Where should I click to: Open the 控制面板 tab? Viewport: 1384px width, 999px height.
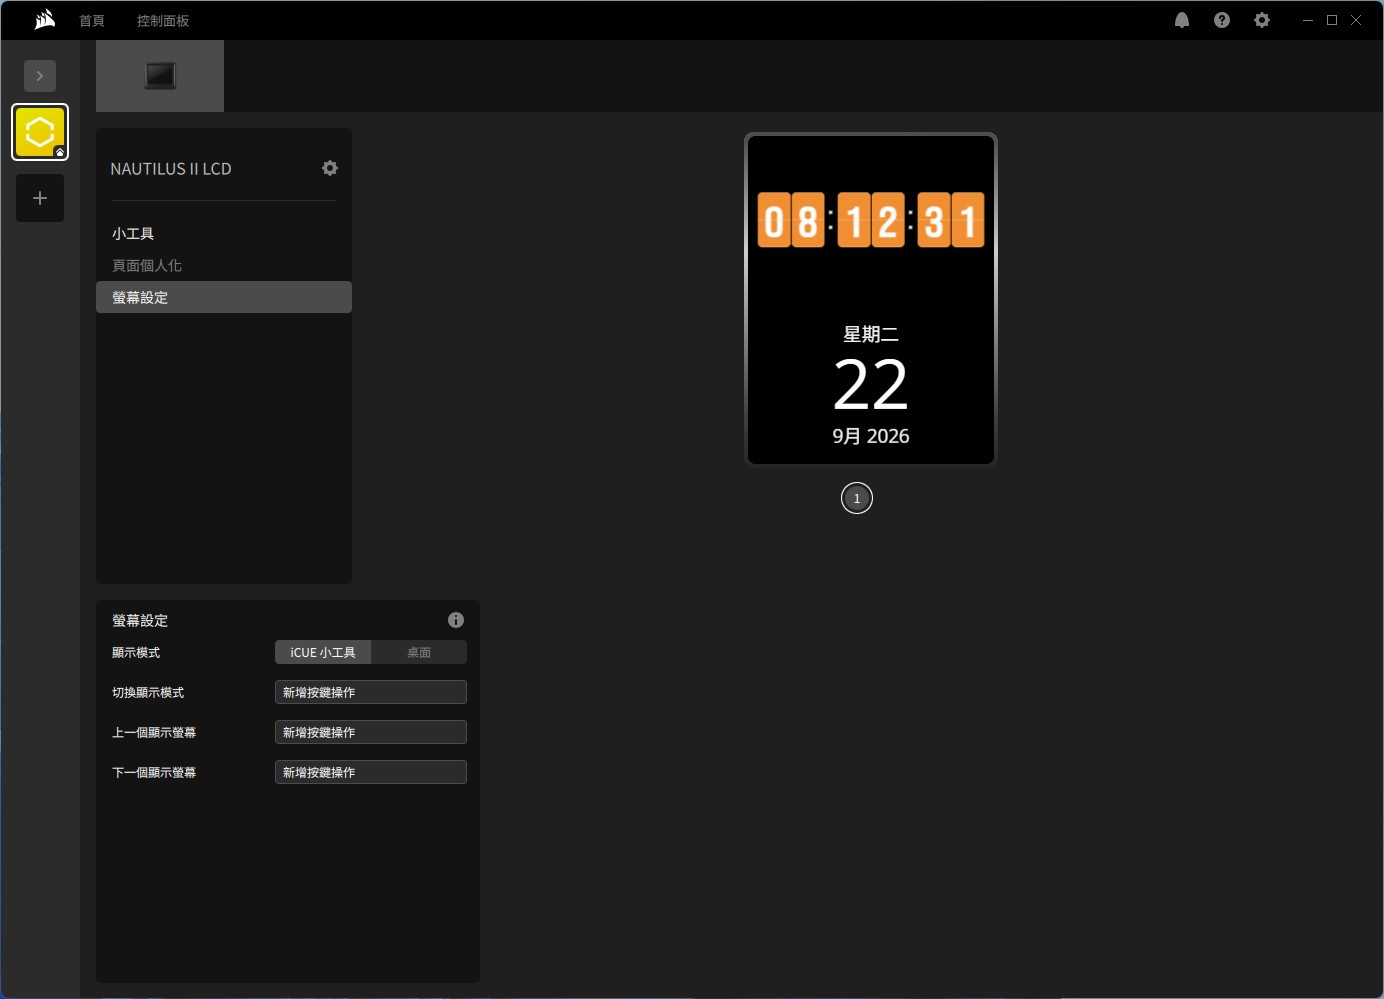[x=163, y=20]
